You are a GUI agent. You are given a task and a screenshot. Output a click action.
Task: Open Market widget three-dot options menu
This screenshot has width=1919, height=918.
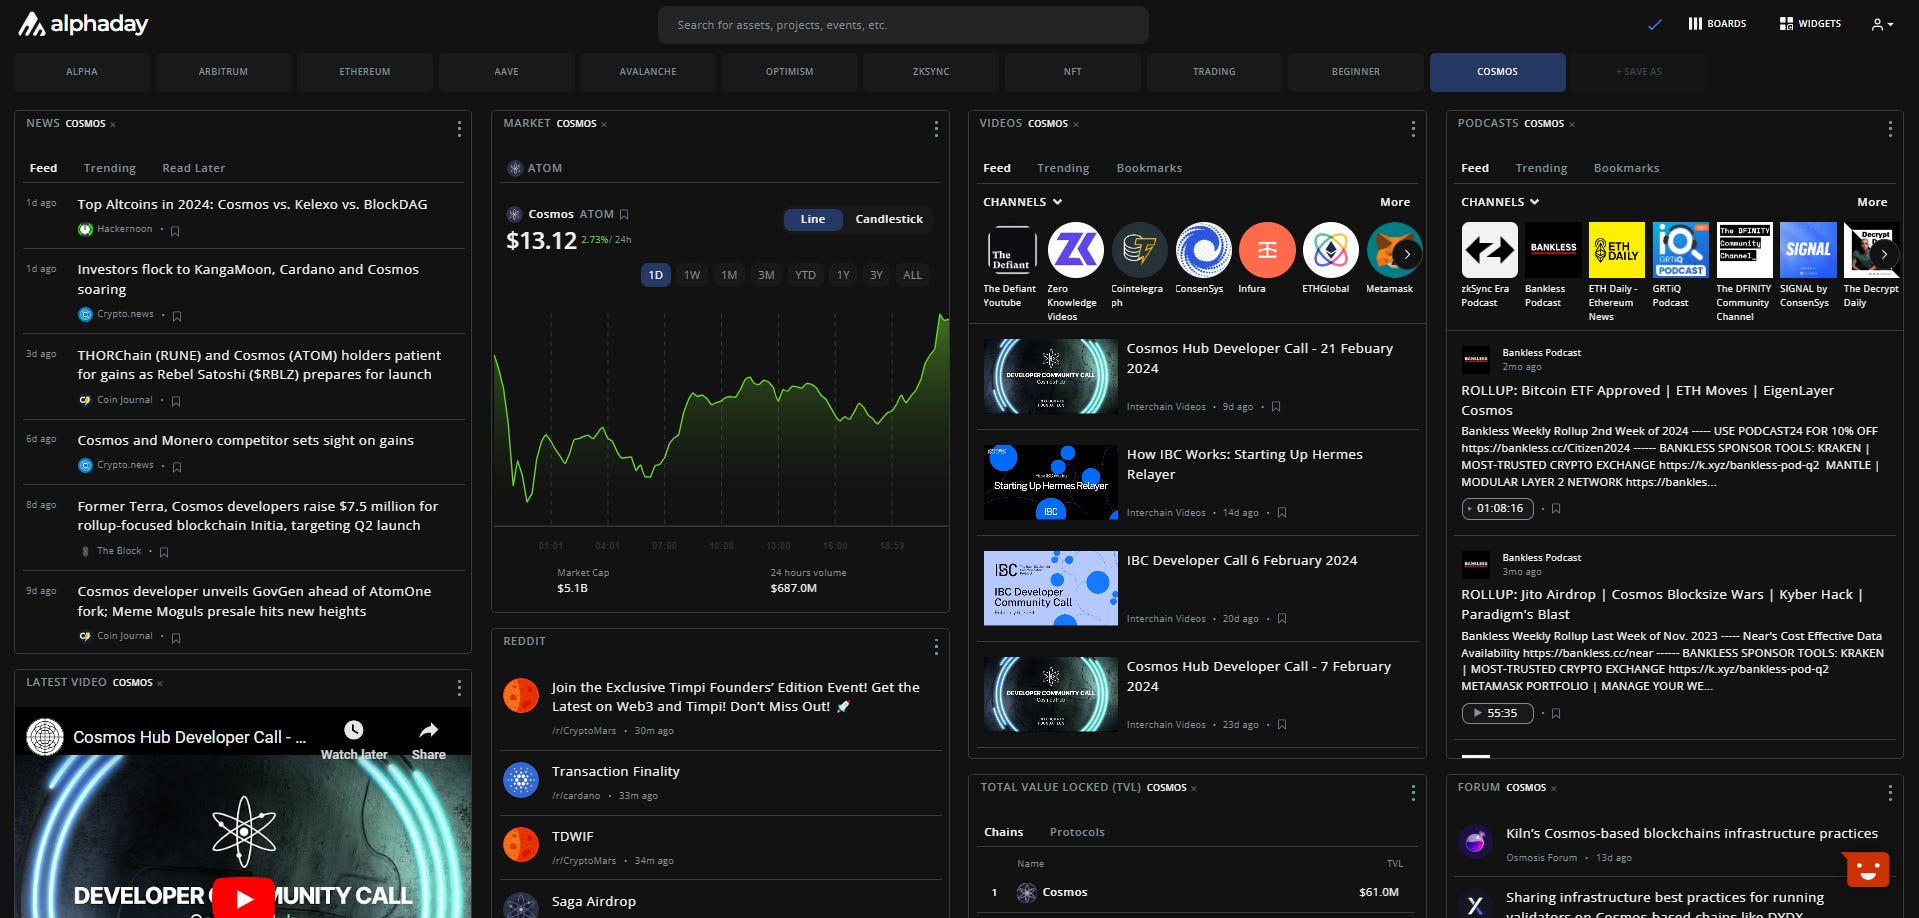[936, 129]
